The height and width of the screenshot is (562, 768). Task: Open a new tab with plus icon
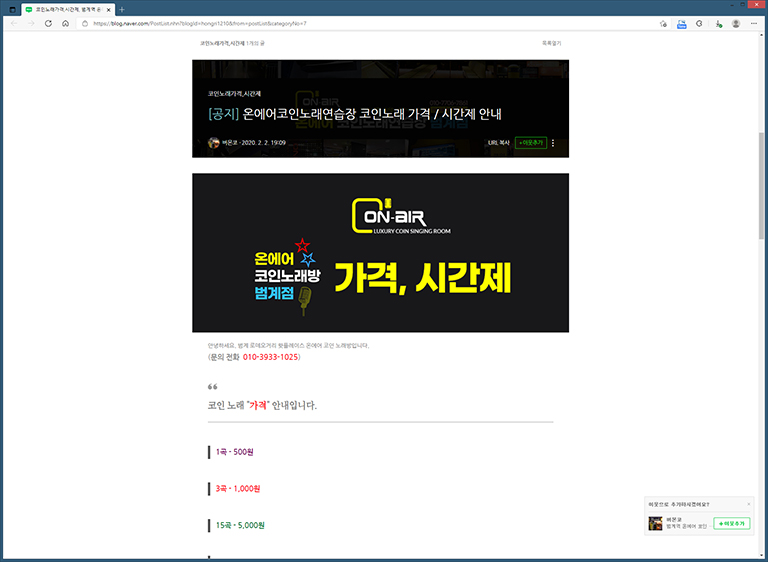[122, 9]
